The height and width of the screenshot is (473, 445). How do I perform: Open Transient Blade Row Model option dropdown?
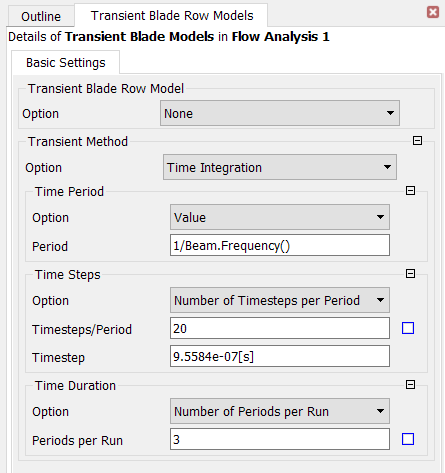[280, 113]
